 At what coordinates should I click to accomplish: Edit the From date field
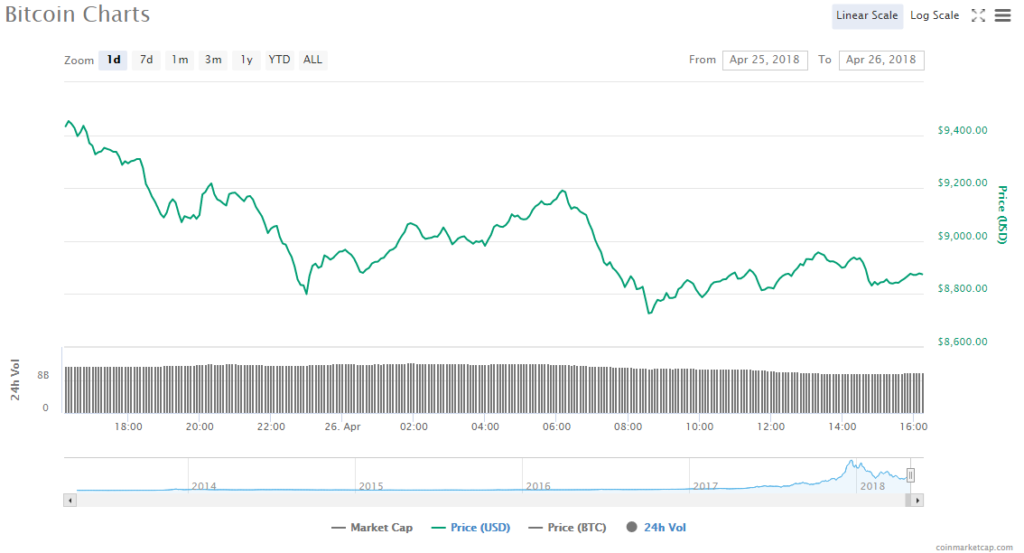click(x=765, y=60)
